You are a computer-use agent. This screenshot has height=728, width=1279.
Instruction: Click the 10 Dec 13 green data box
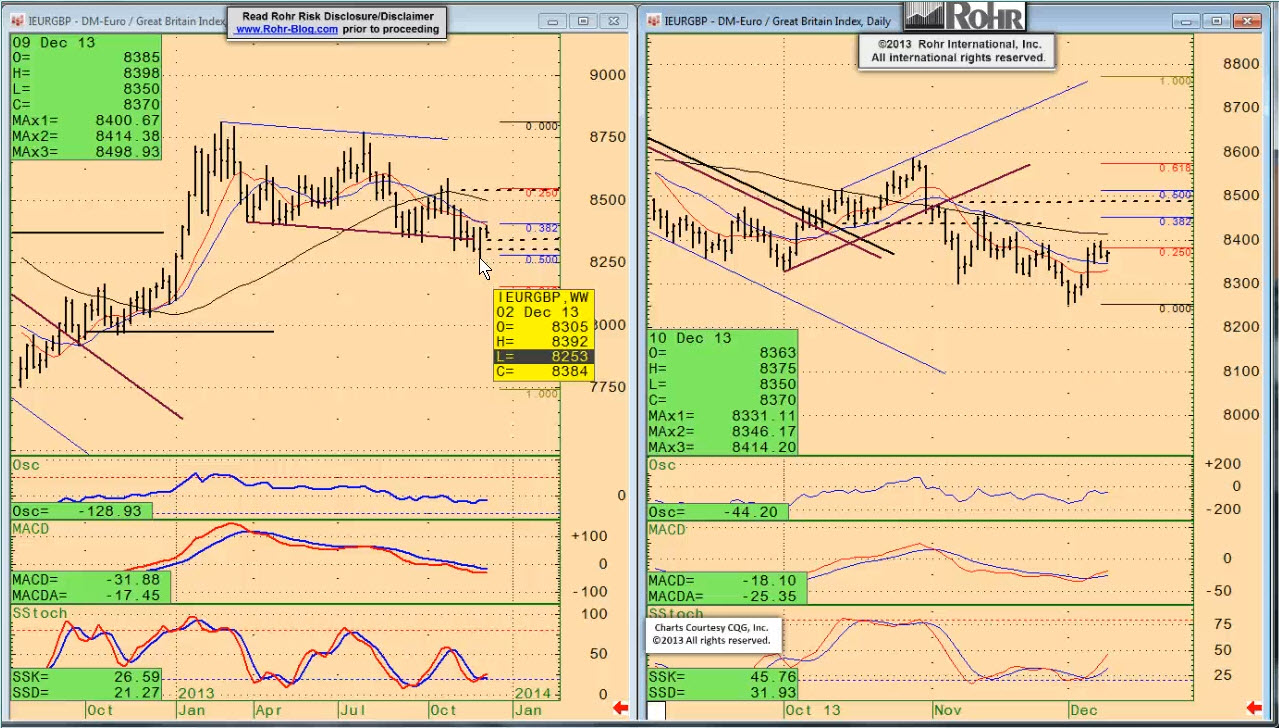tap(721, 392)
